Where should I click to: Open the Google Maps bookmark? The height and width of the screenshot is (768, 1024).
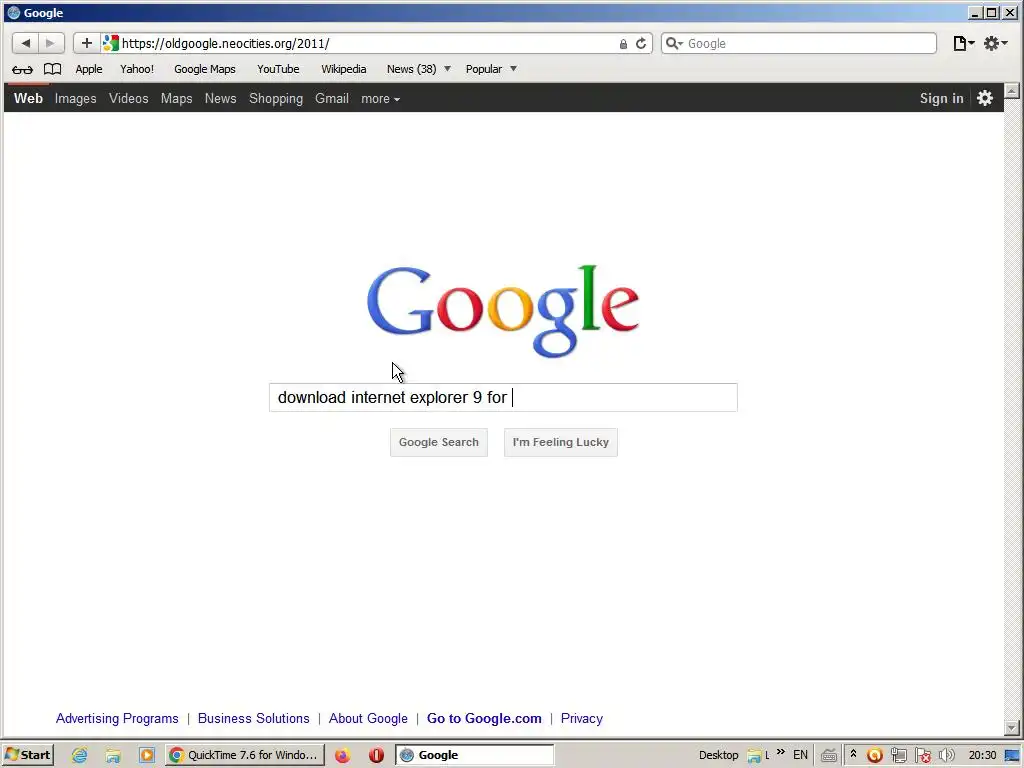[x=204, y=69]
